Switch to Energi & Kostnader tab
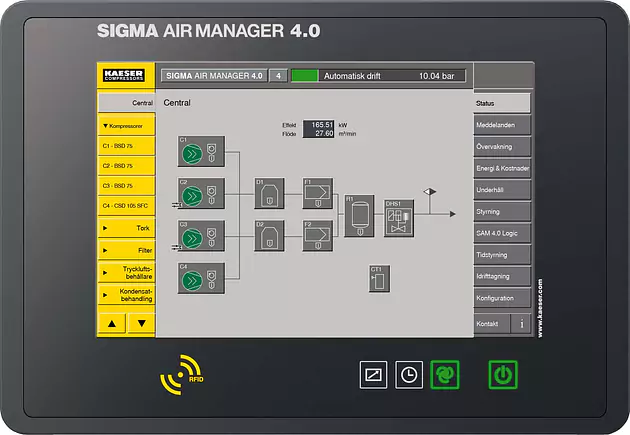Screen dimensions: 630x435 502,168
